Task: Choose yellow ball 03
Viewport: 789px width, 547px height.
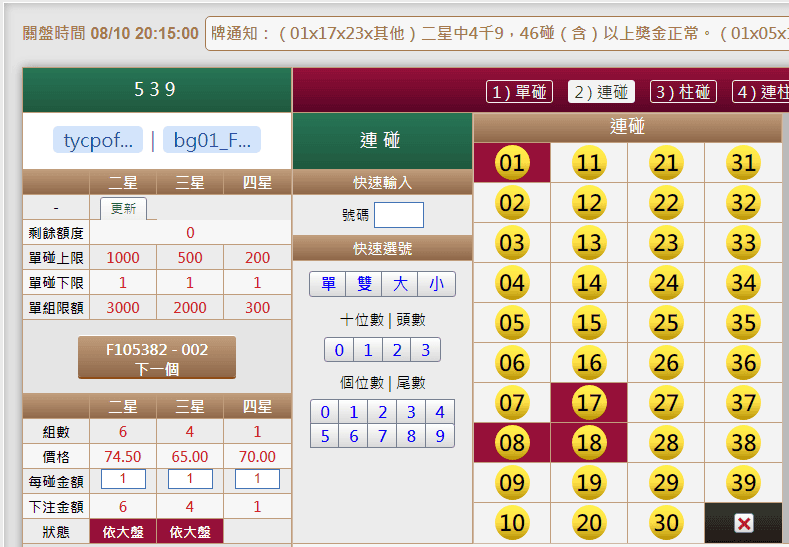Action: pos(512,243)
